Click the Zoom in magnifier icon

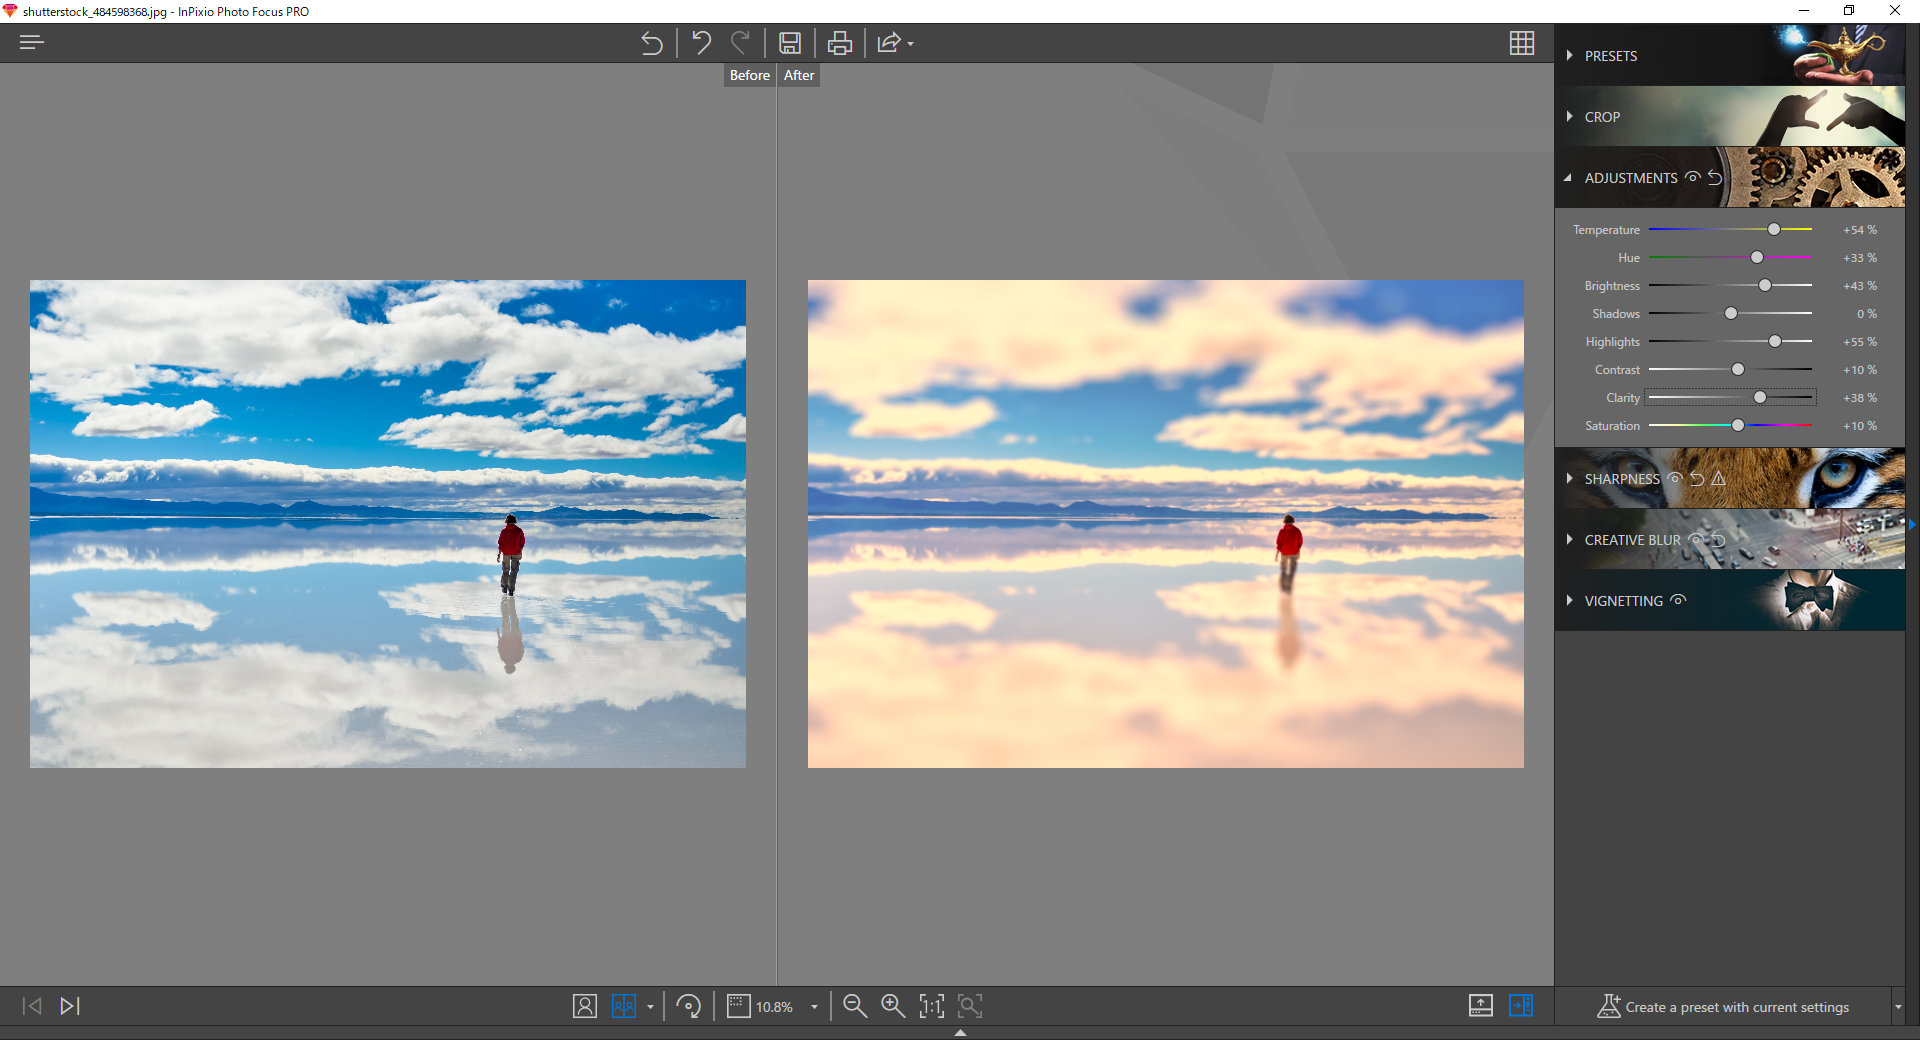[893, 1006]
